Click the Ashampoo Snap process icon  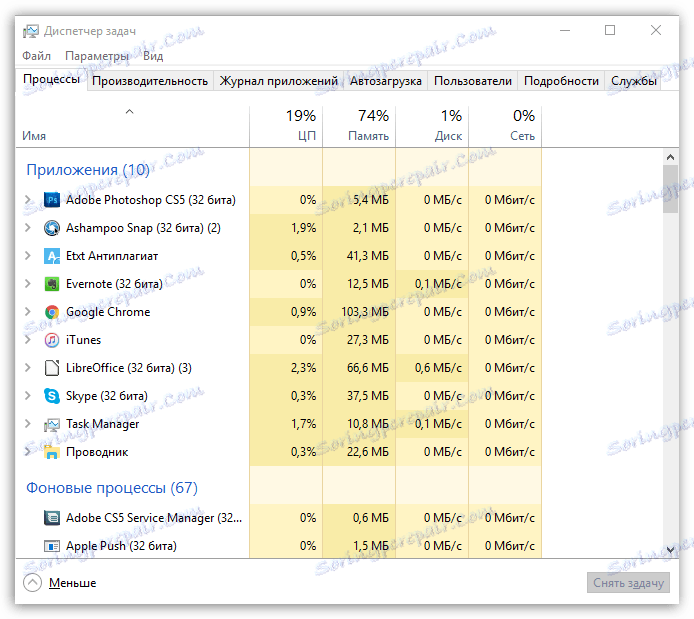[52, 228]
